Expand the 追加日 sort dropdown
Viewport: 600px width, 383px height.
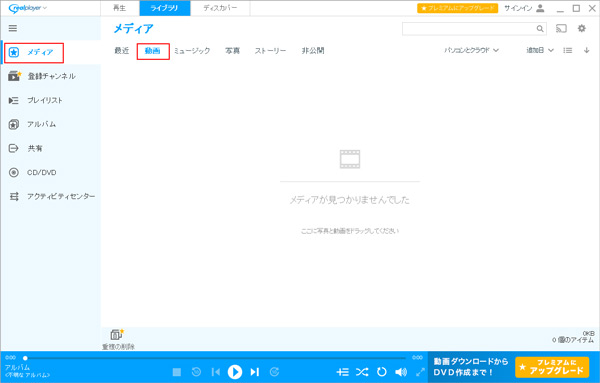[x=540, y=50]
